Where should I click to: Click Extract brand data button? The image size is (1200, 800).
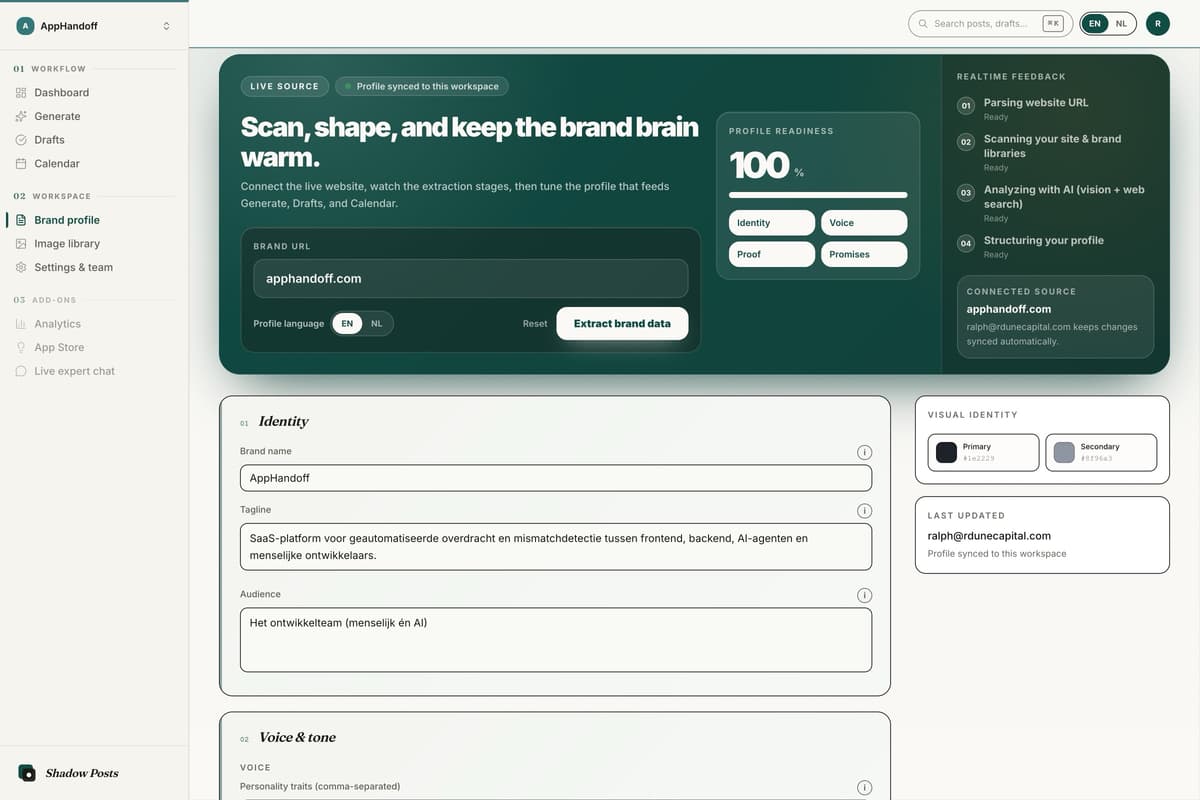tap(622, 323)
